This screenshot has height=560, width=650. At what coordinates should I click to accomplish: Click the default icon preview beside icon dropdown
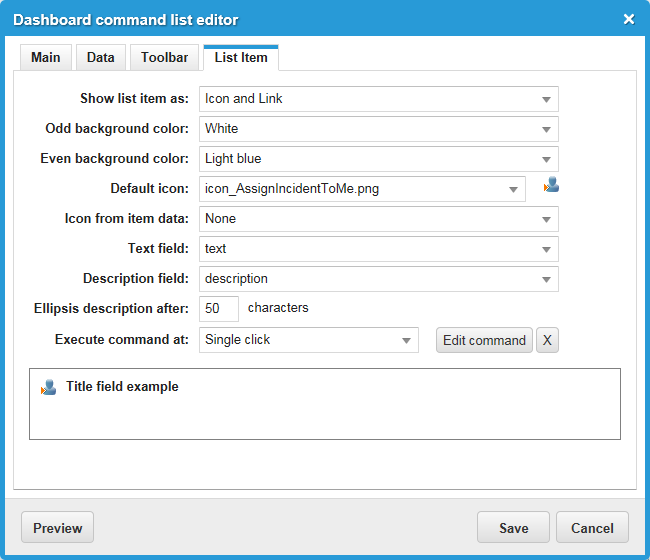tap(551, 186)
